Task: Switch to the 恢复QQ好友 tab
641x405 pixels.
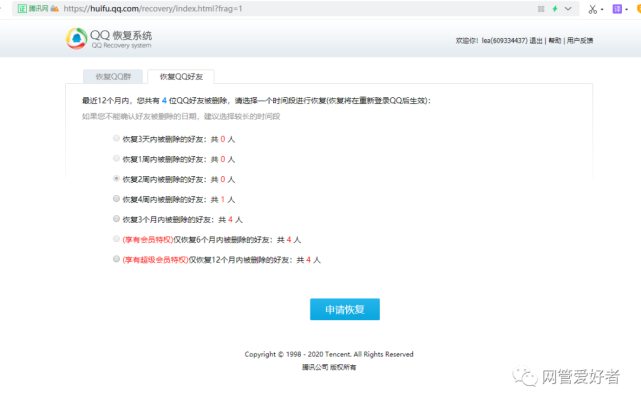Action: point(181,76)
